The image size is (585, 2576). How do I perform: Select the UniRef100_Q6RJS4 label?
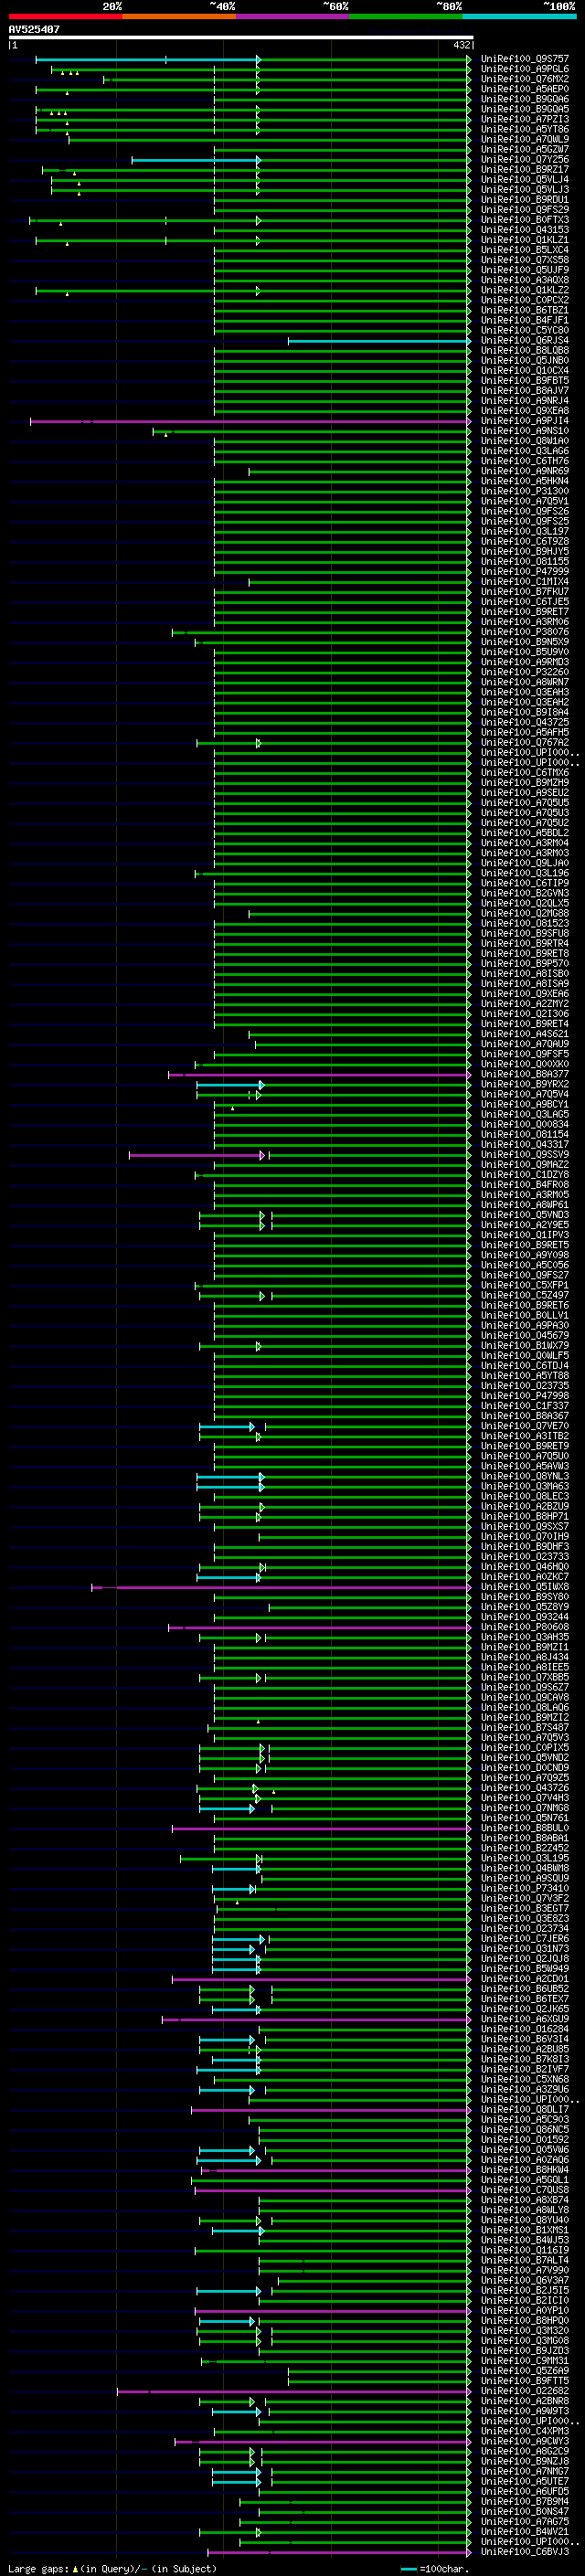pos(524,341)
